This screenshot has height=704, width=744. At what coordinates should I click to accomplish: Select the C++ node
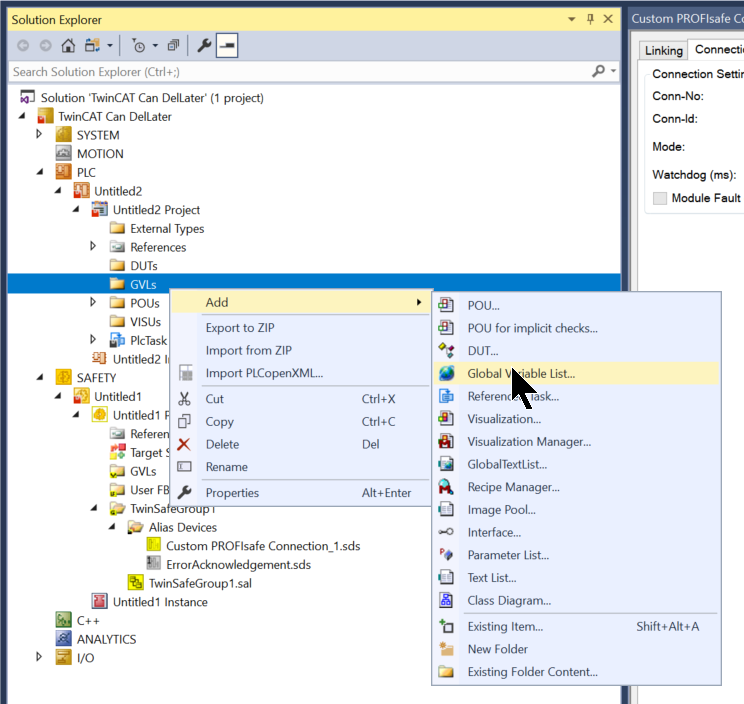click(88, 621)
